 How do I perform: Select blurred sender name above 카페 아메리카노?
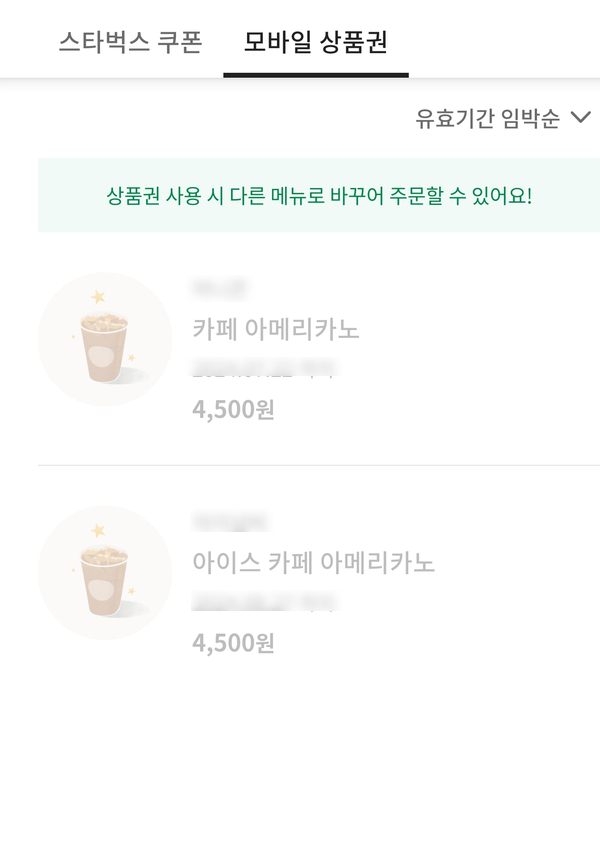pos(219,289)
